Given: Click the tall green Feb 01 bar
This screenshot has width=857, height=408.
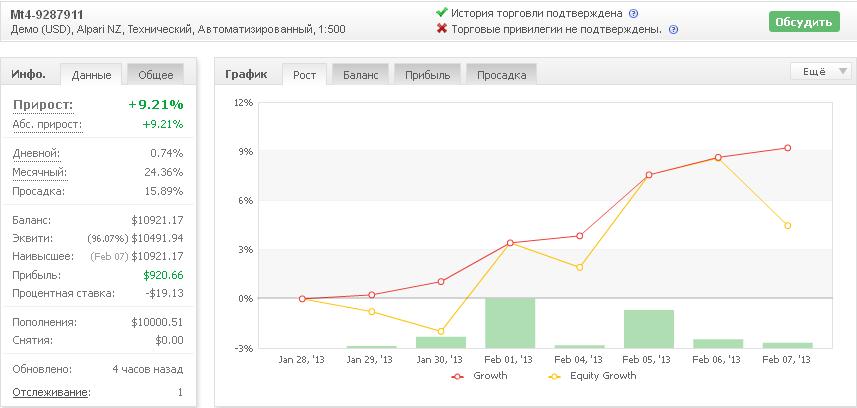Looking at the screenshot, I should tap(510, 323).
